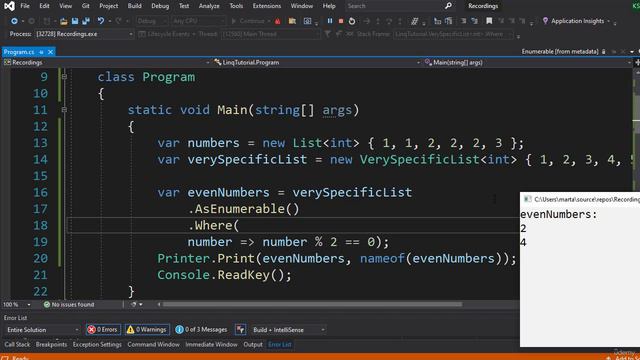Click the Restart debugging icon
The image size is (640, 360).
click(x=352, y=21)
